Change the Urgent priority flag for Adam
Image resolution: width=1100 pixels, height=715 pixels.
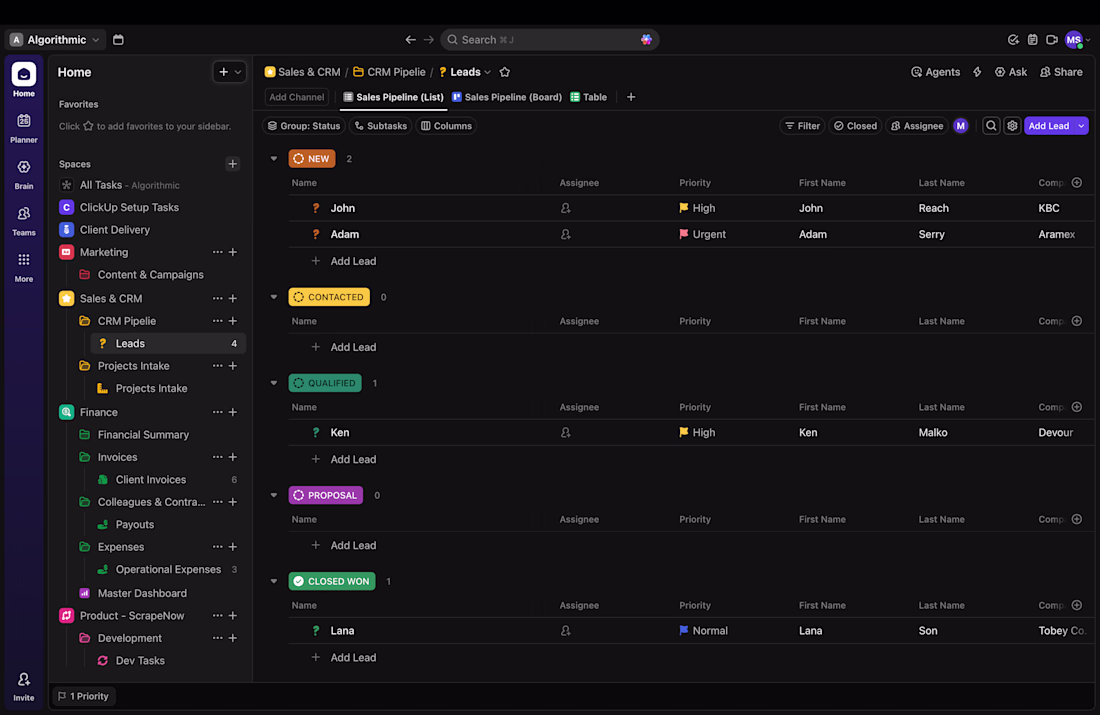[703, 234]
